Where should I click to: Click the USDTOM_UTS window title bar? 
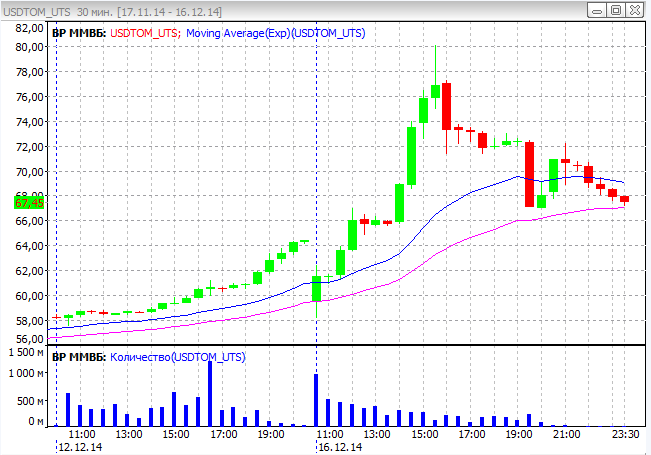click(300, 10)
